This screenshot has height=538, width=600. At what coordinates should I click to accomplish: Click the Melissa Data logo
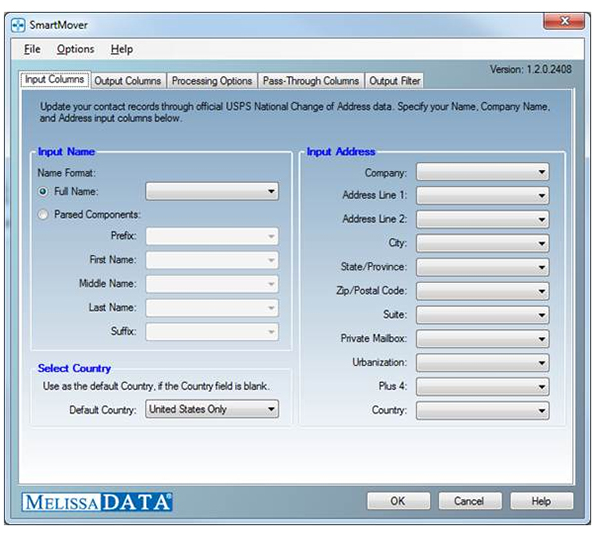pos(97,502)
